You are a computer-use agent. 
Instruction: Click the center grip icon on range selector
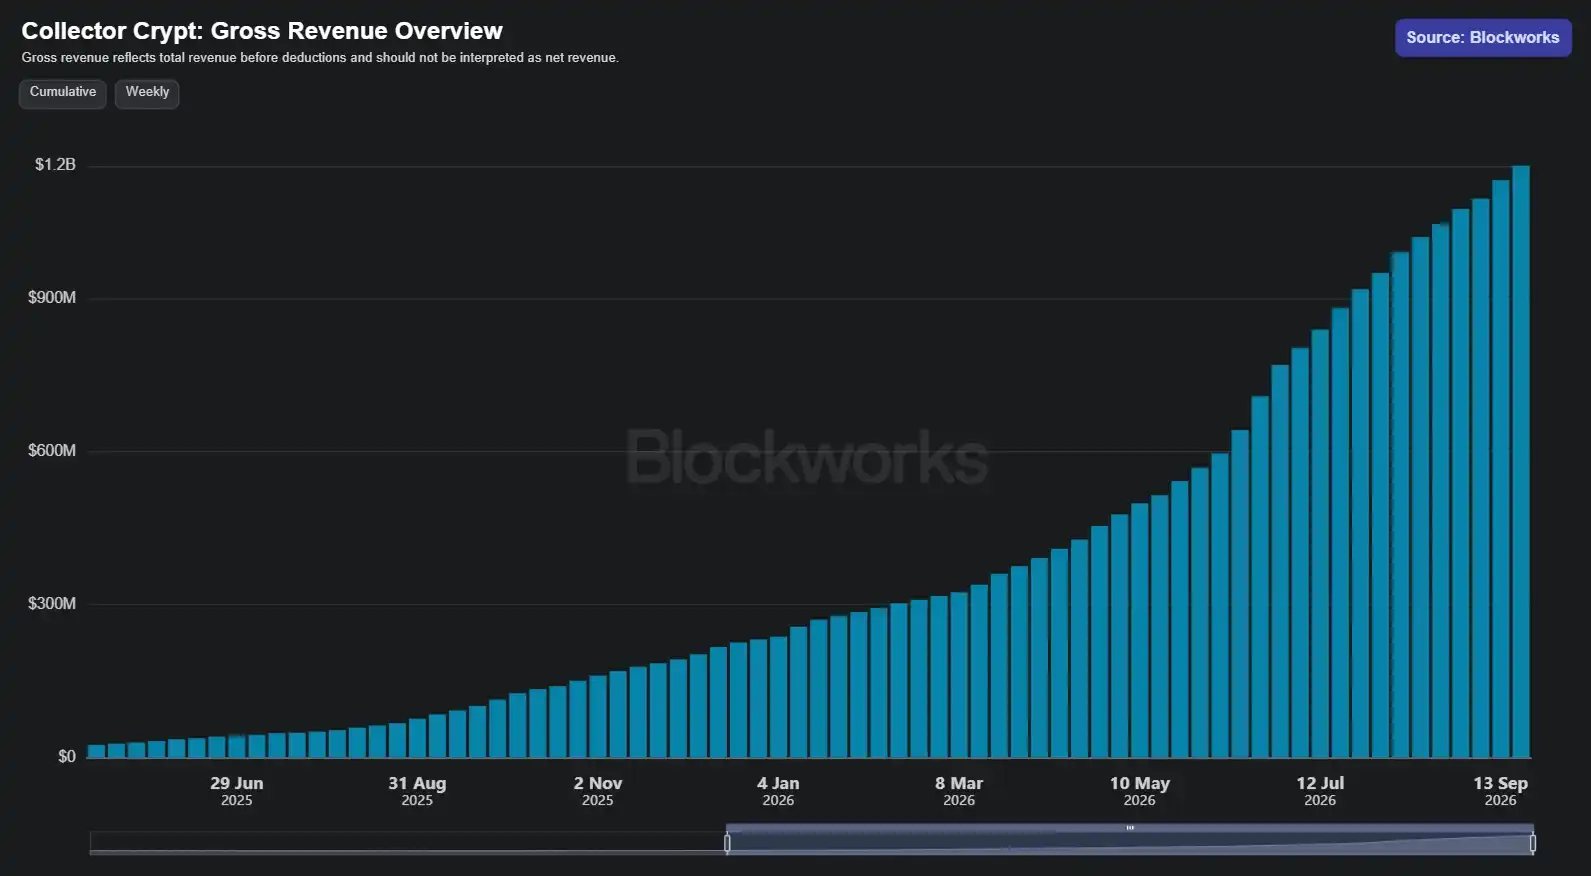(1130, 828)
